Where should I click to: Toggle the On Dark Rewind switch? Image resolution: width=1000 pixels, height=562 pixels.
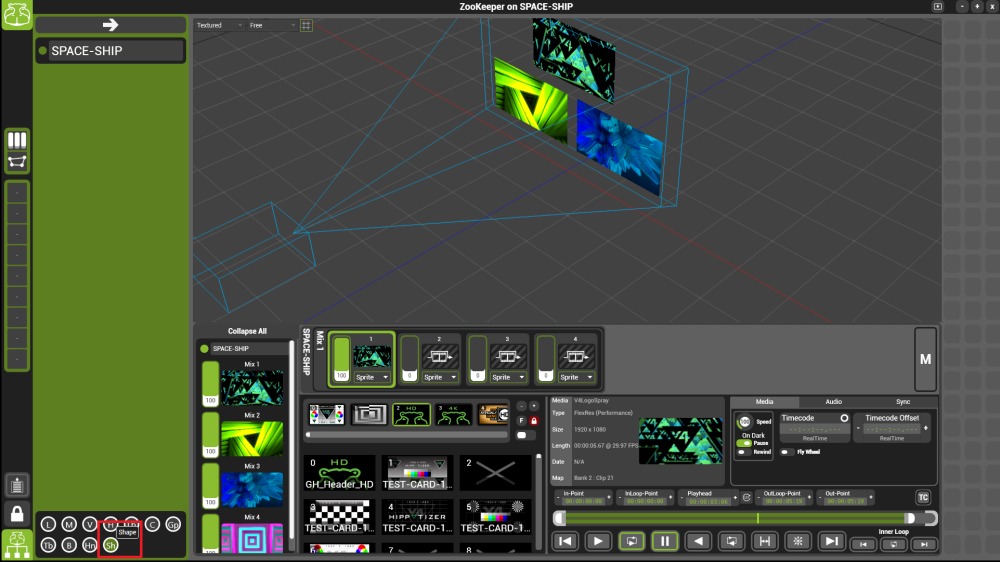click(744, 452)
